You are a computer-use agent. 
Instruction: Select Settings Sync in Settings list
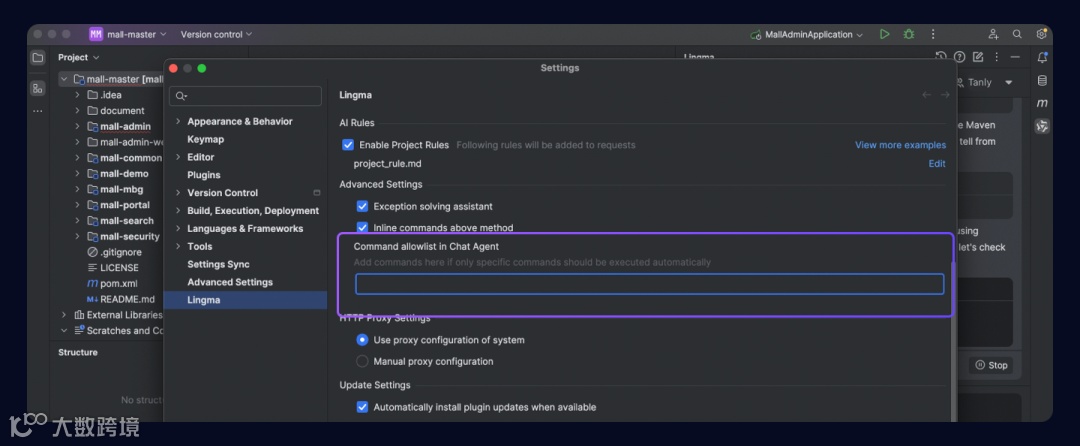[218, 264]
